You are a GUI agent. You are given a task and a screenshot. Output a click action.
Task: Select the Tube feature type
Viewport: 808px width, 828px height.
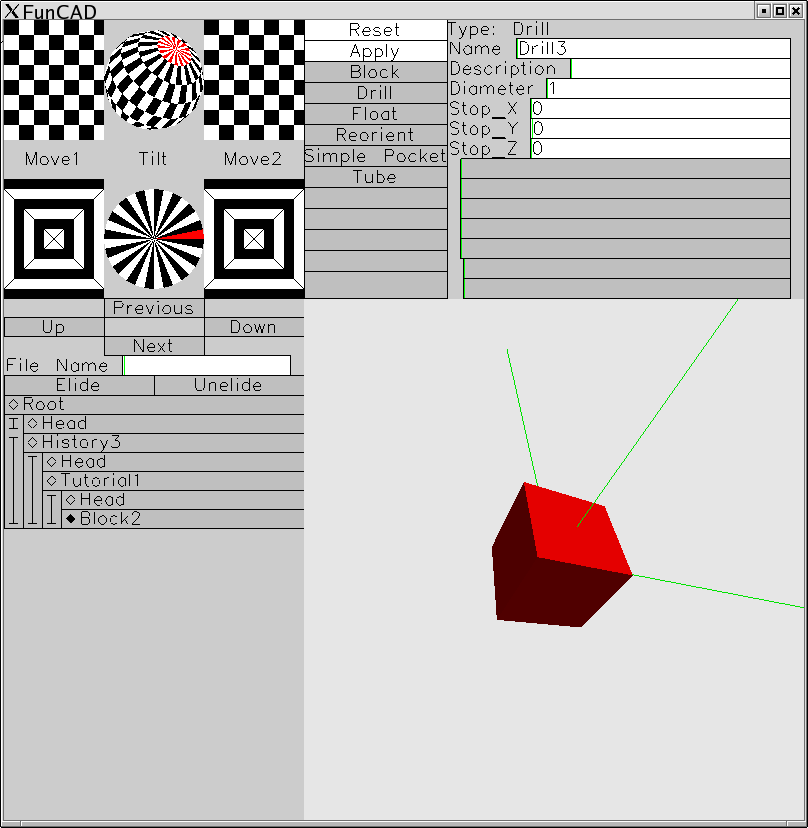pos(375,177)
